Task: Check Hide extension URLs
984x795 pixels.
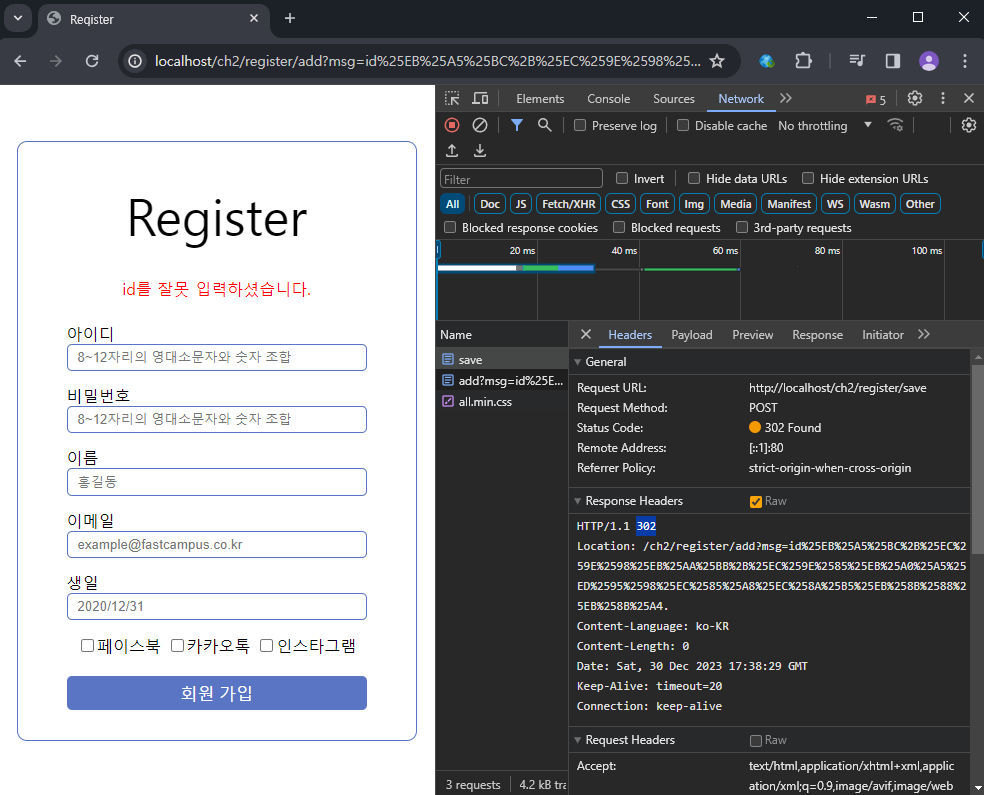Action: [x=808, y=178]
